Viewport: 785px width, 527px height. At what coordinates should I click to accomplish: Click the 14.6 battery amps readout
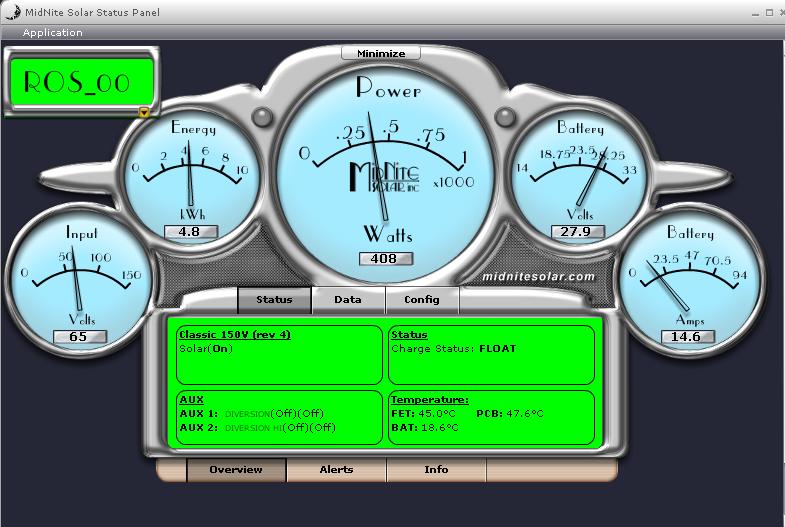(688, 336)
